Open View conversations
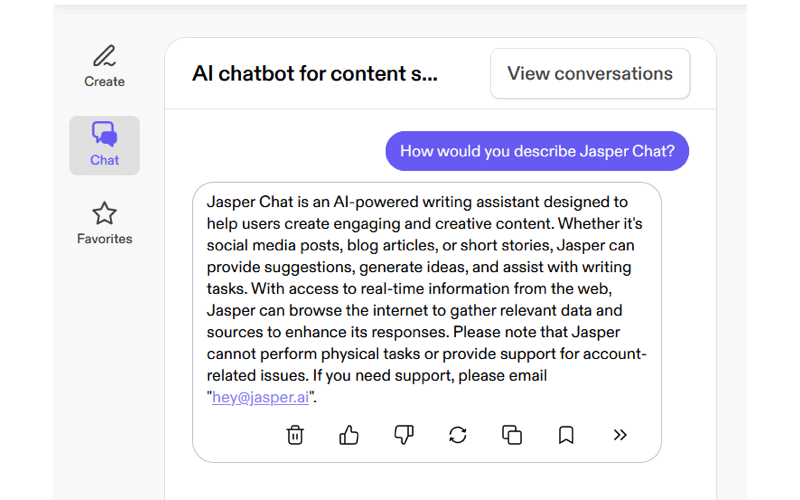Viewport: 800px width, 500px height. pyautogui.click(x=590, y=73)
